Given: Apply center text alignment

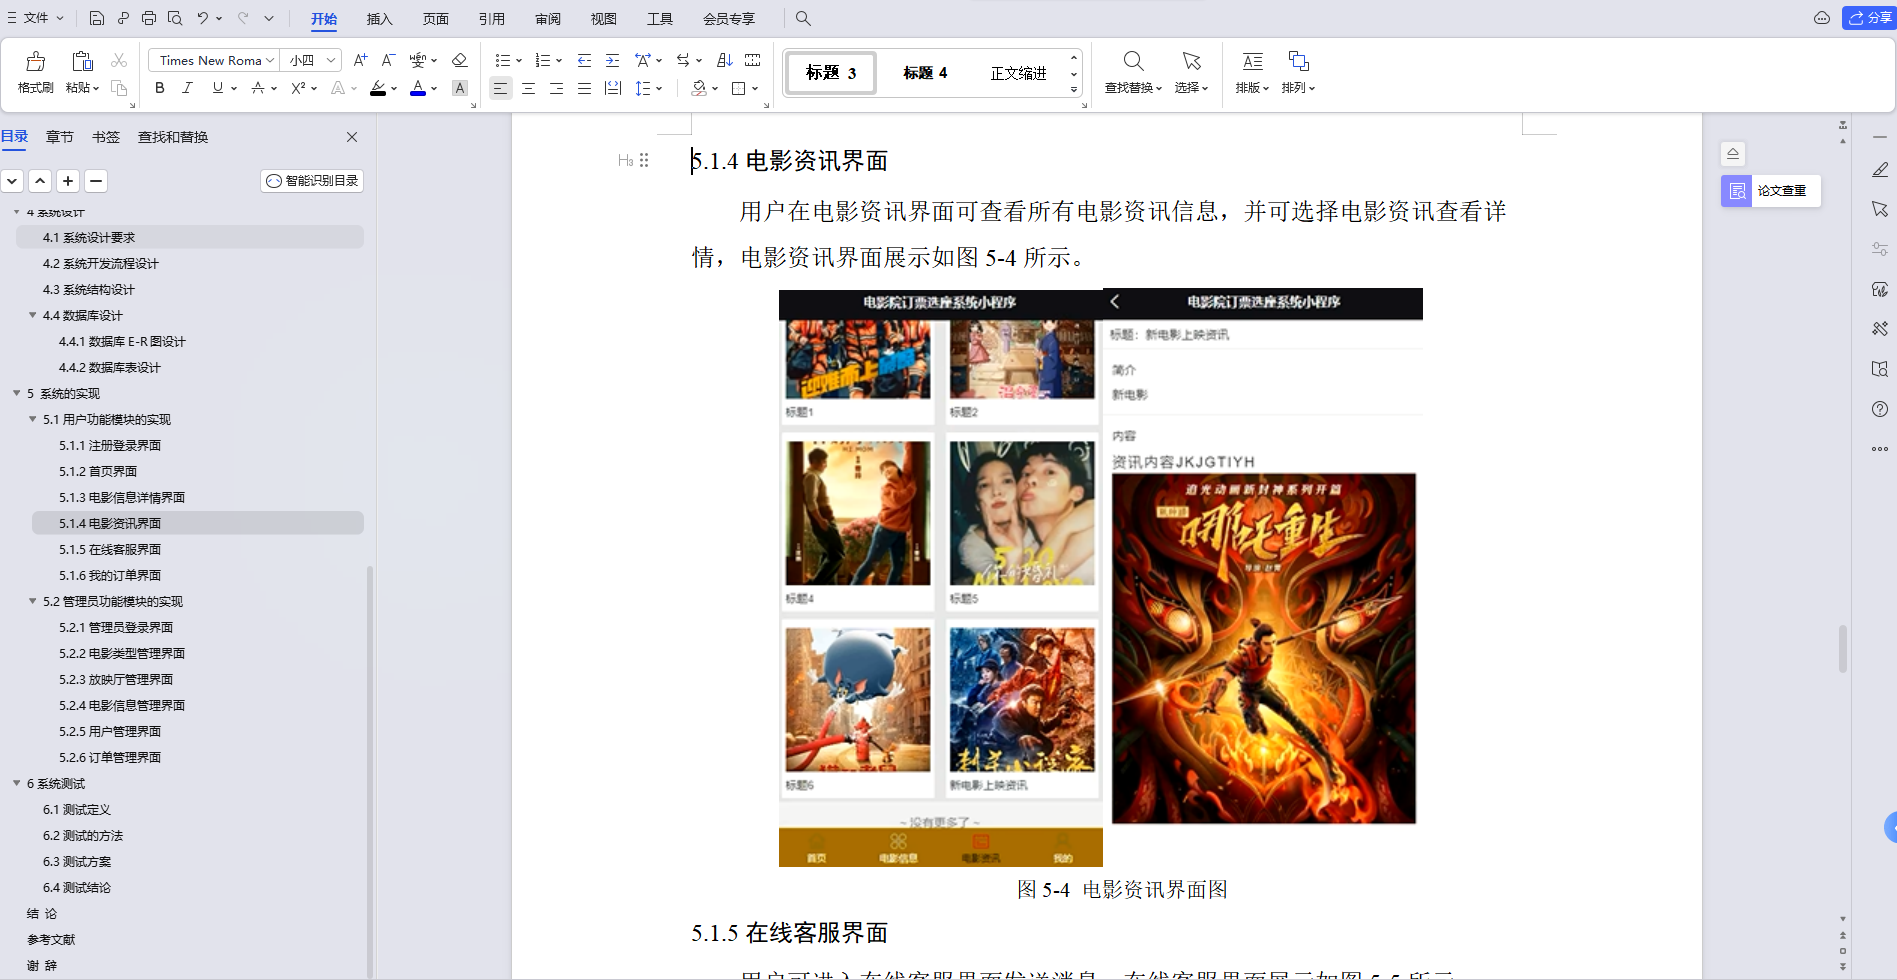Looking at the screenshot, I should pos(528,88).
